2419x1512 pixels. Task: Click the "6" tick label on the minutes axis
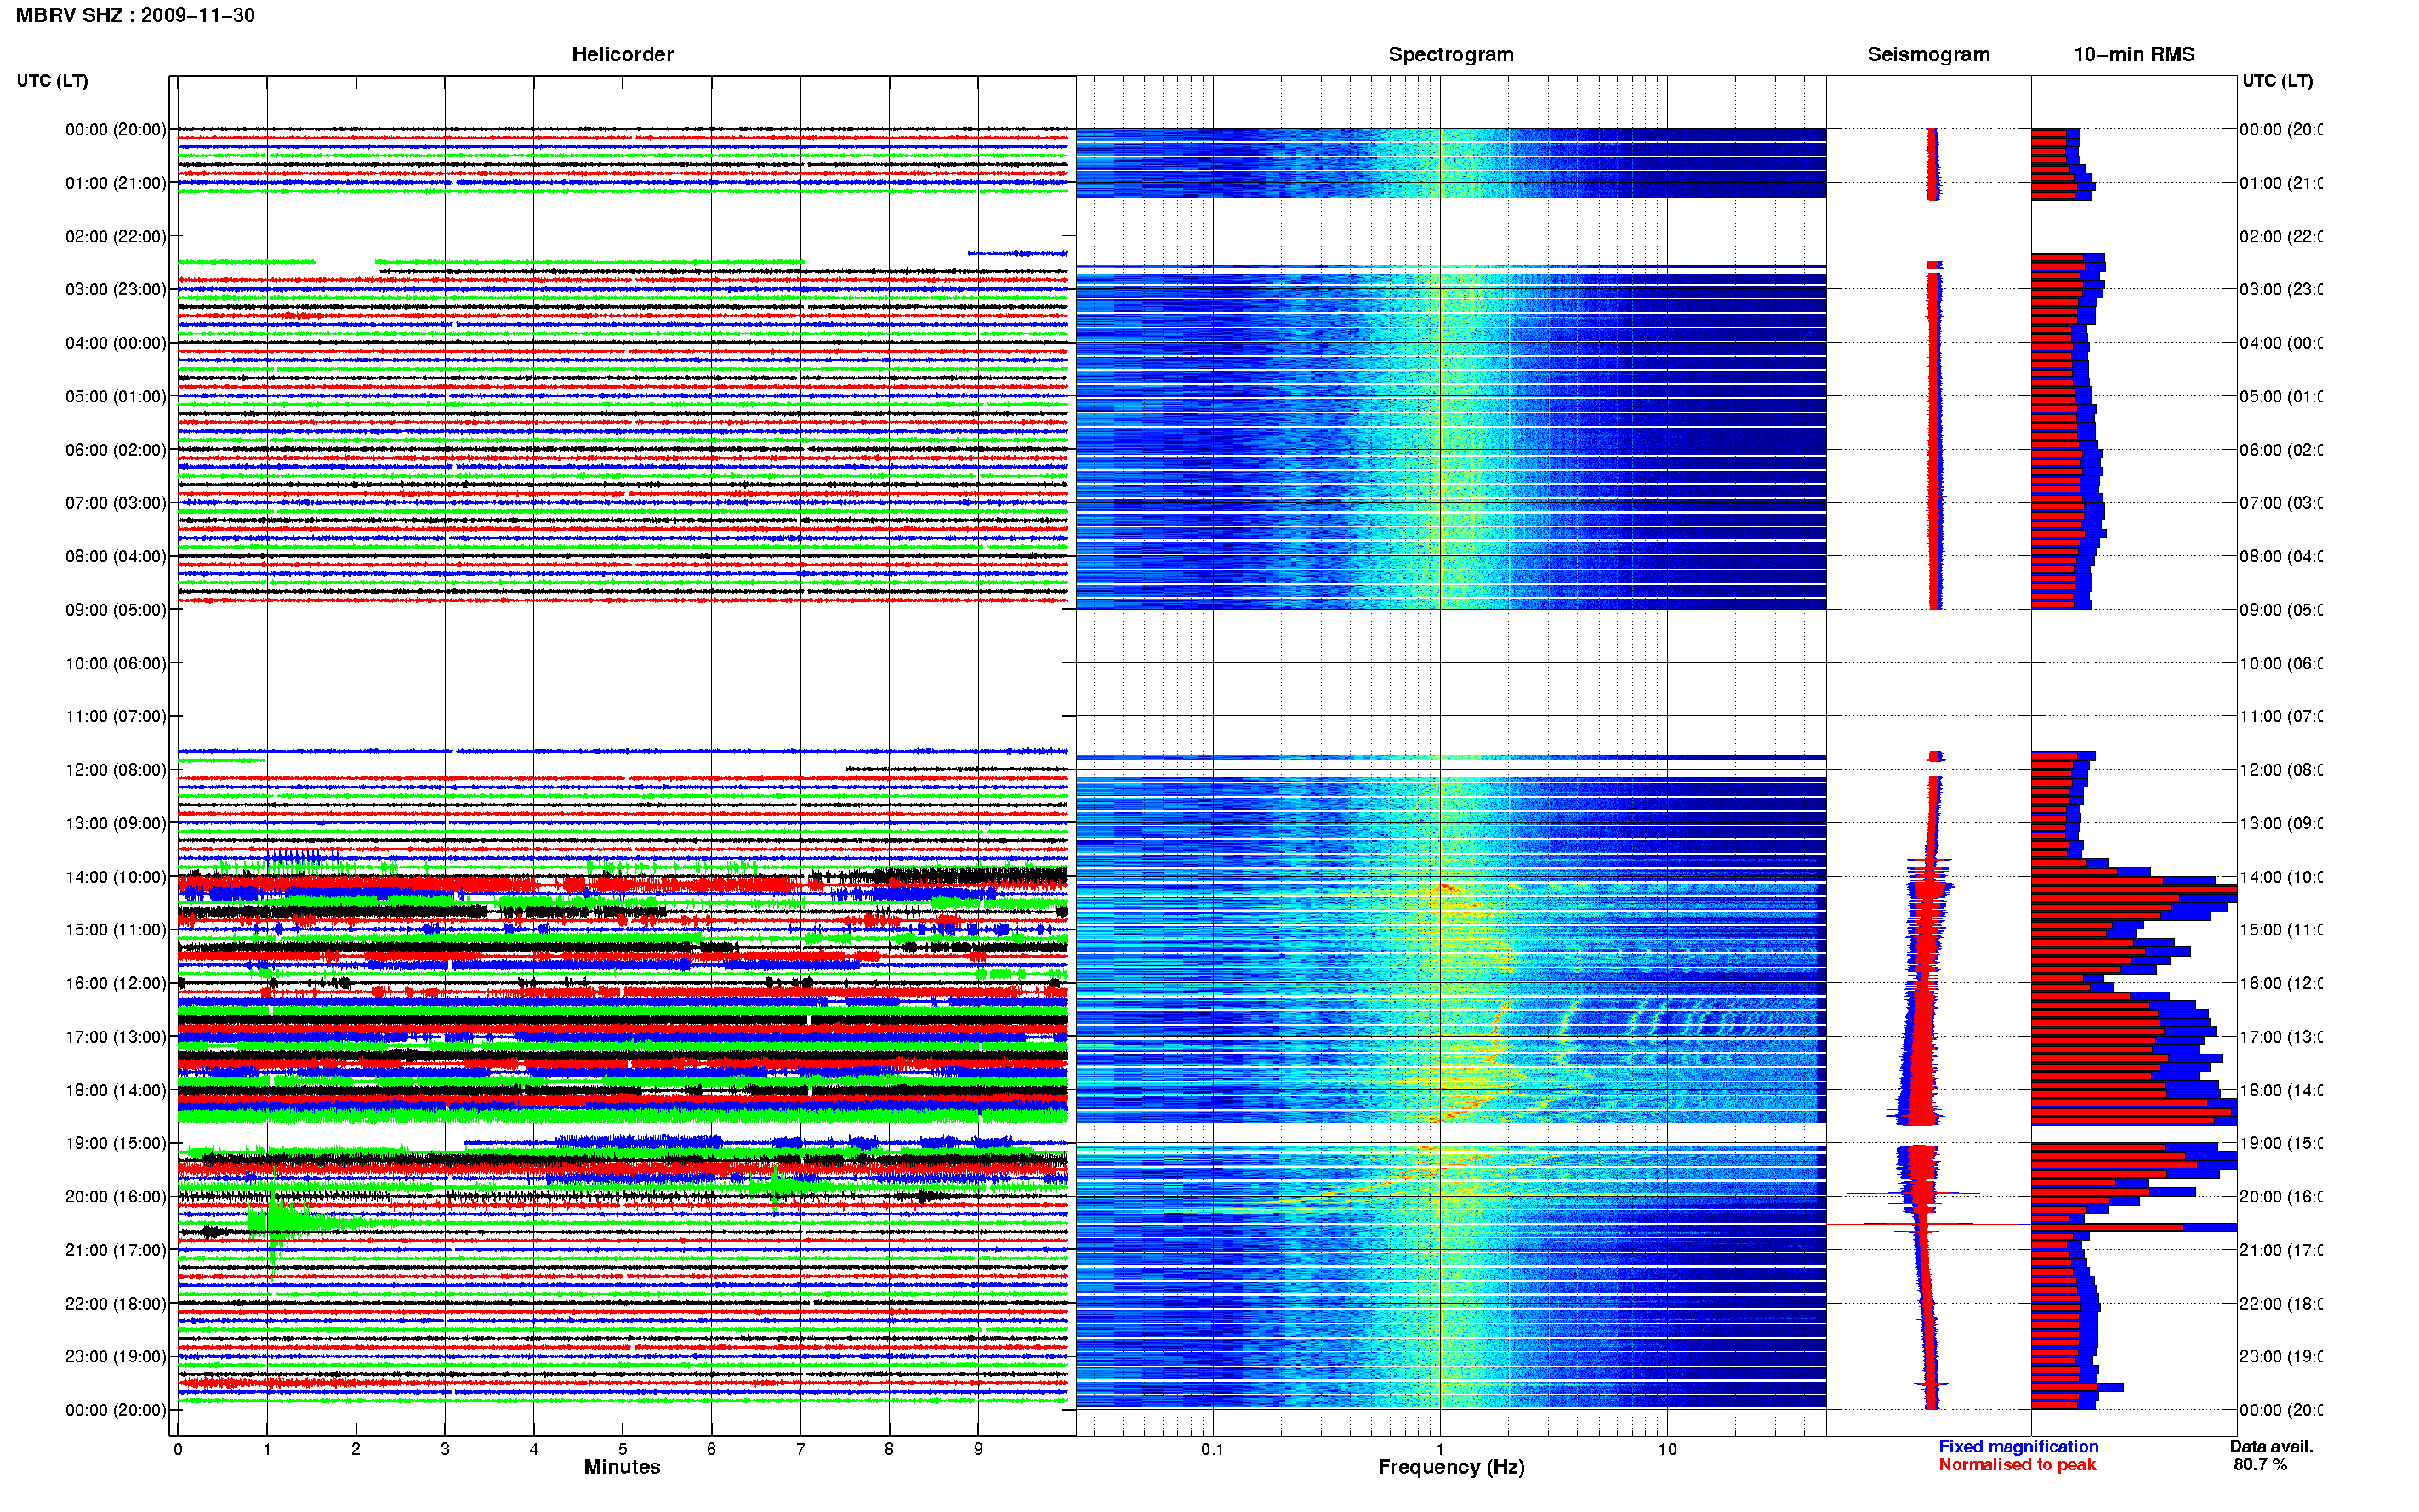[x=712, y=1449]
